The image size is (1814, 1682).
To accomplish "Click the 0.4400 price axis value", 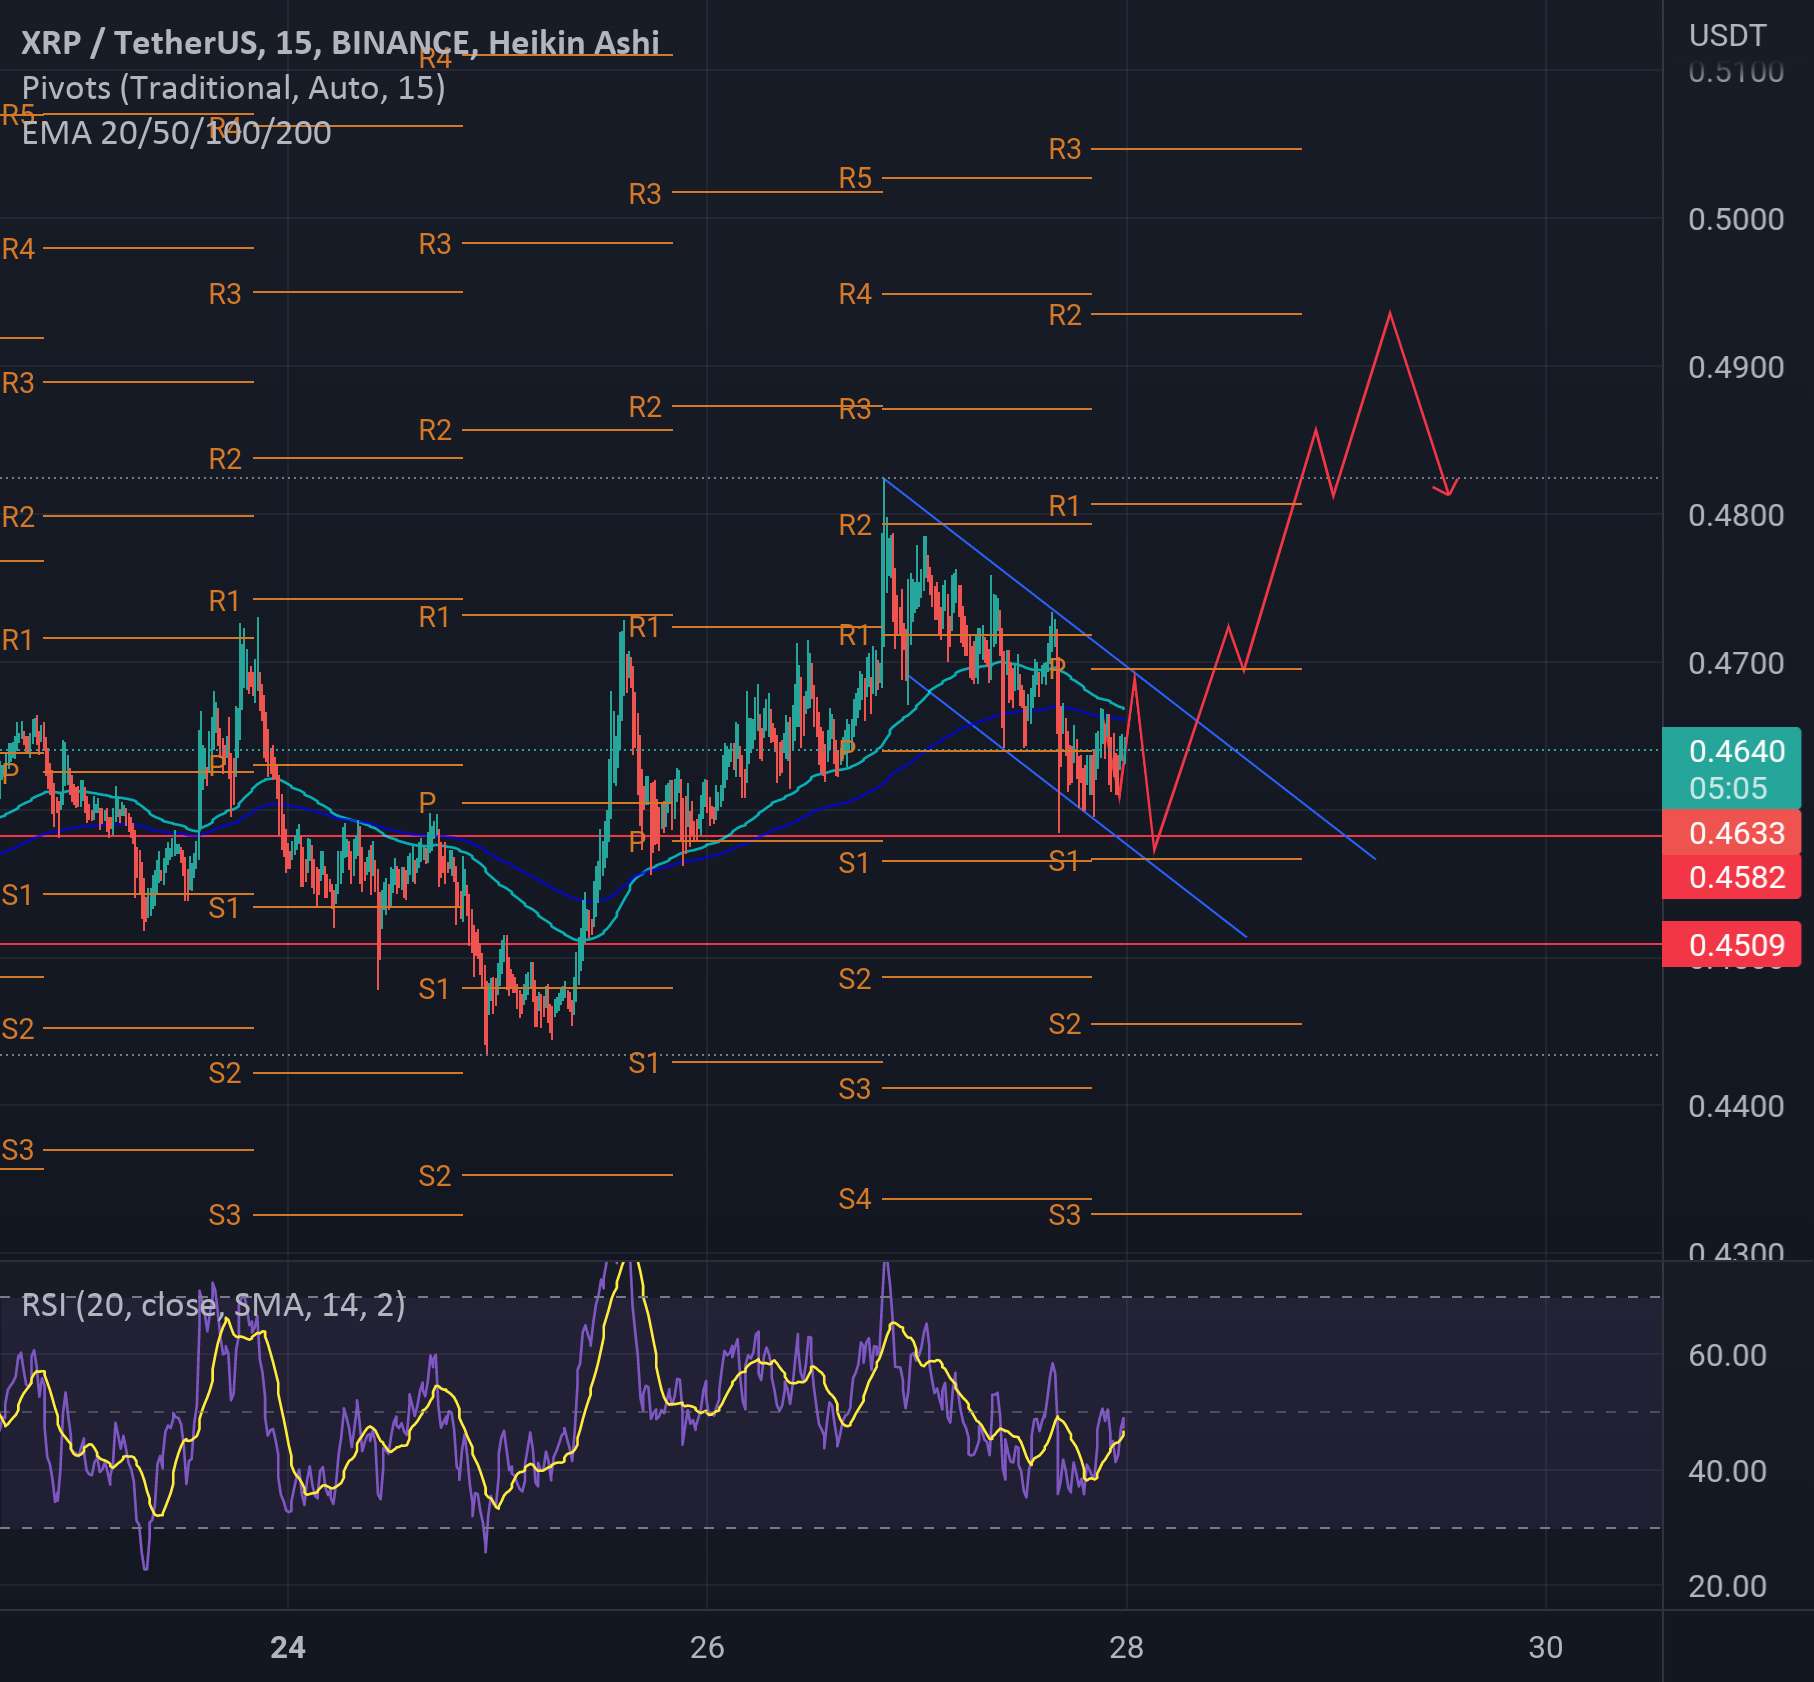I will 1736,1107.
